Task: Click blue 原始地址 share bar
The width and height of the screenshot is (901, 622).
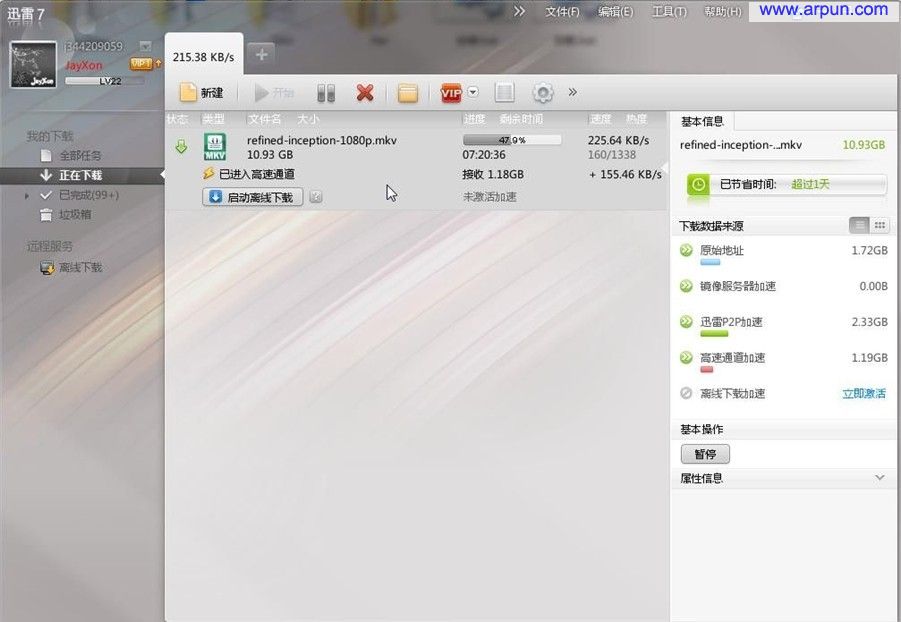Action: [710, 262]
